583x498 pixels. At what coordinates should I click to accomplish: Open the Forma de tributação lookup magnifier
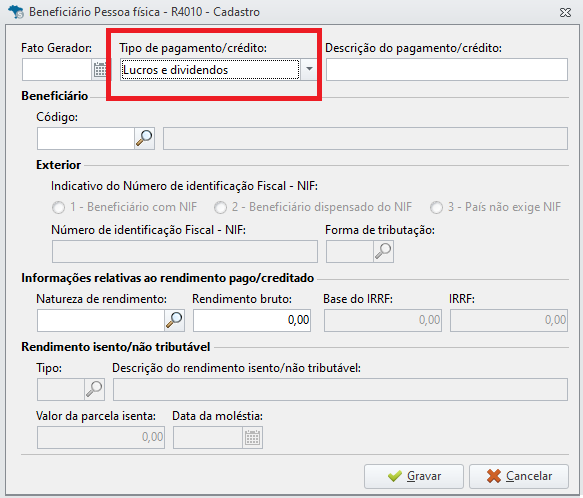coord(383,251)
